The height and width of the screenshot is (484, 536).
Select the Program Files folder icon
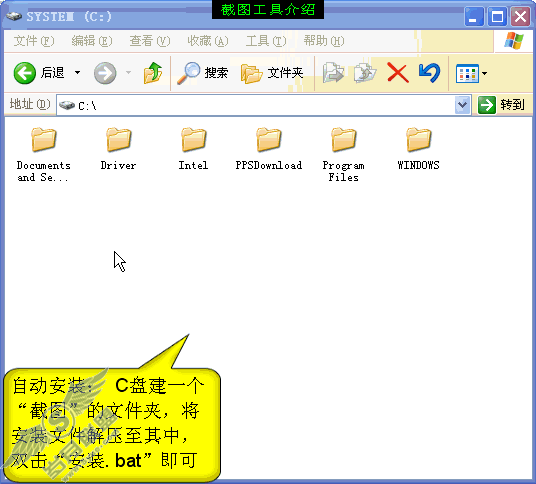344,139
